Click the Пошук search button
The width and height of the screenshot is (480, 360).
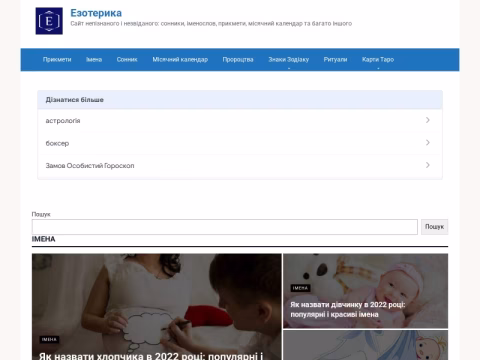tap(434, 227)
